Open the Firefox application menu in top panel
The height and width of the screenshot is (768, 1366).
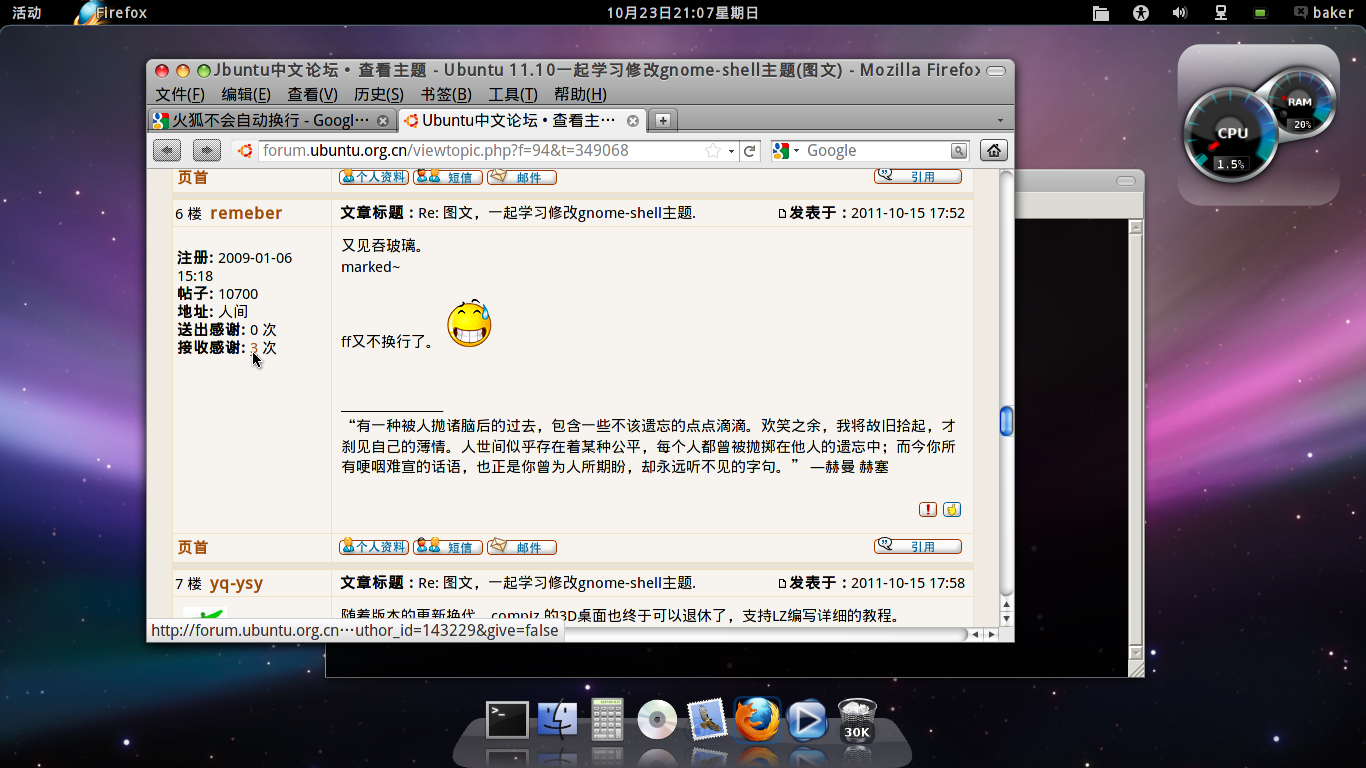point(112,13)
